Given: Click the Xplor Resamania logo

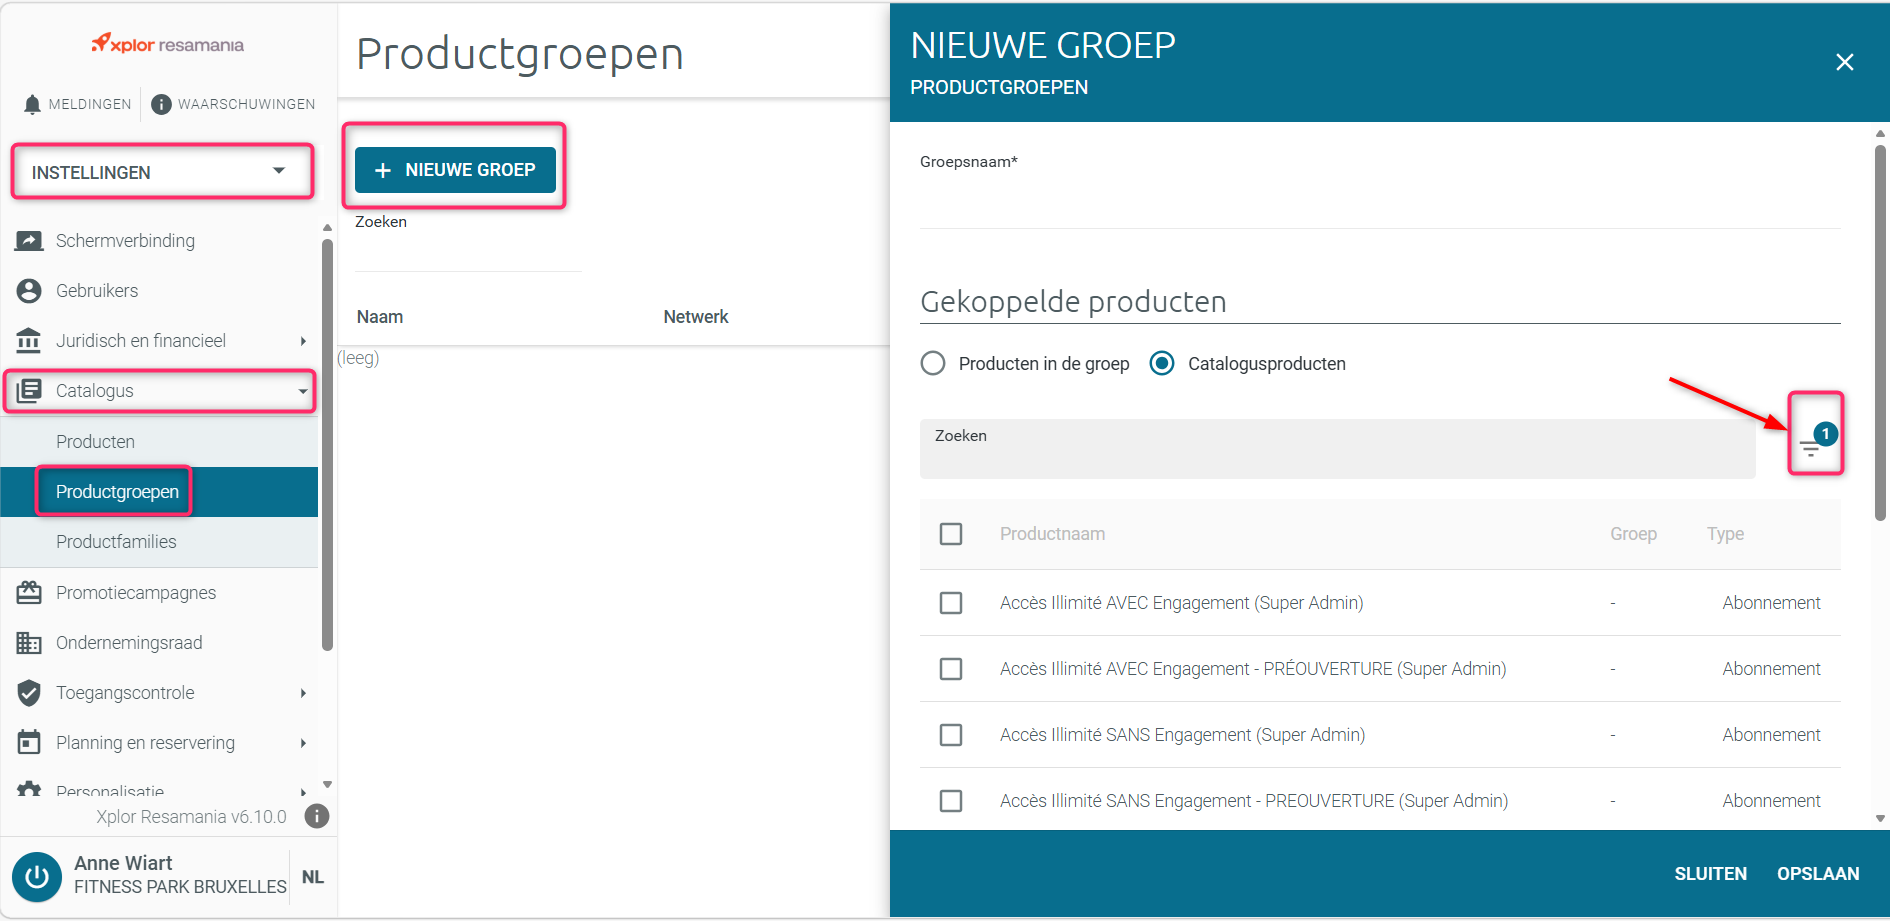Looking at the screenshot, I should pyautogui.click(x=167, y=44).
